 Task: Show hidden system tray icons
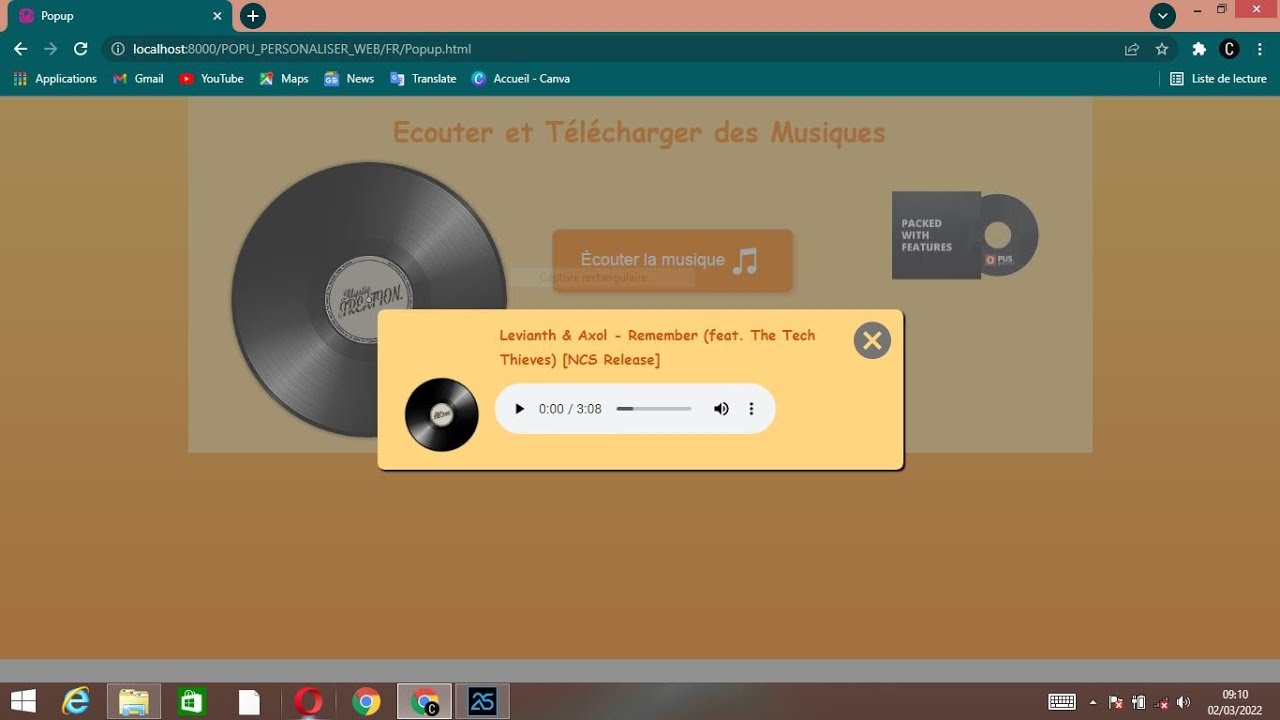coord(1092,702)
